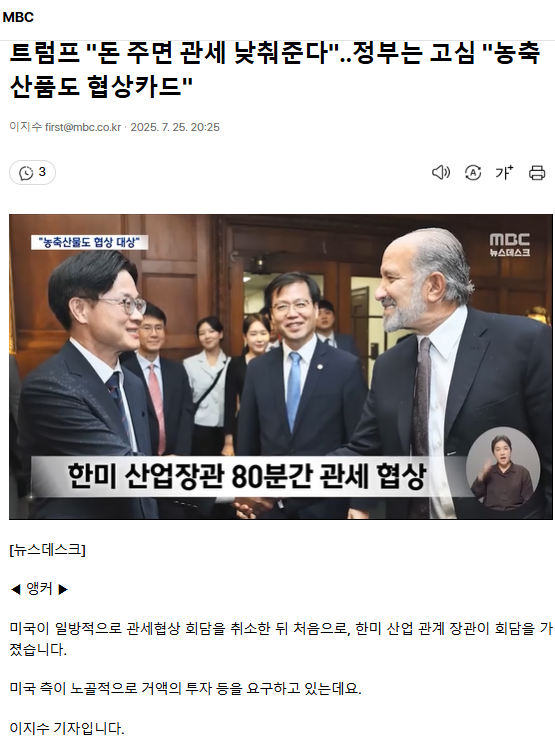Click reporter name 이지수 in byline
This screenshot has height=749, width=555.
click(25, 127)
